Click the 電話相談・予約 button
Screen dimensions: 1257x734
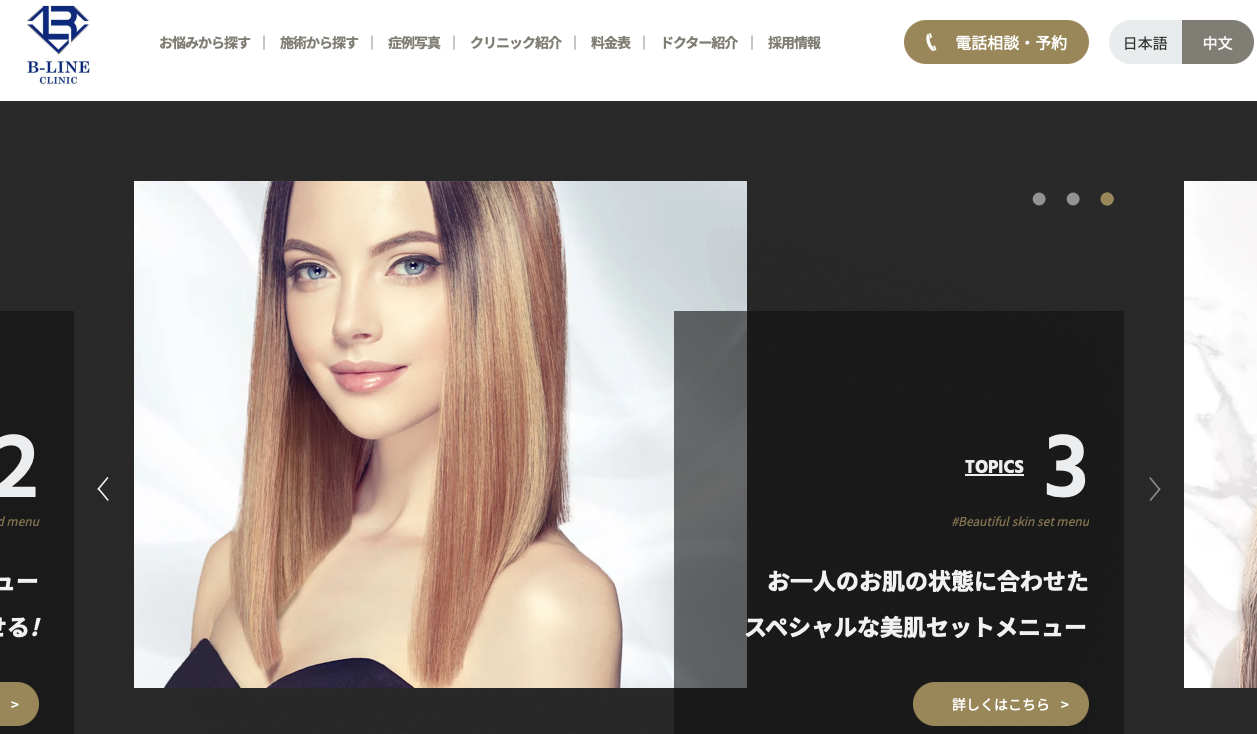click(996, 42)
